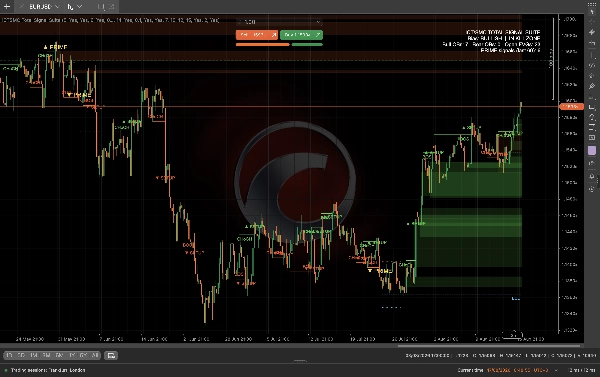Viewport: 600px width, 377px height.
Task: Select the pen drawing tool
Action: [592, 86]
